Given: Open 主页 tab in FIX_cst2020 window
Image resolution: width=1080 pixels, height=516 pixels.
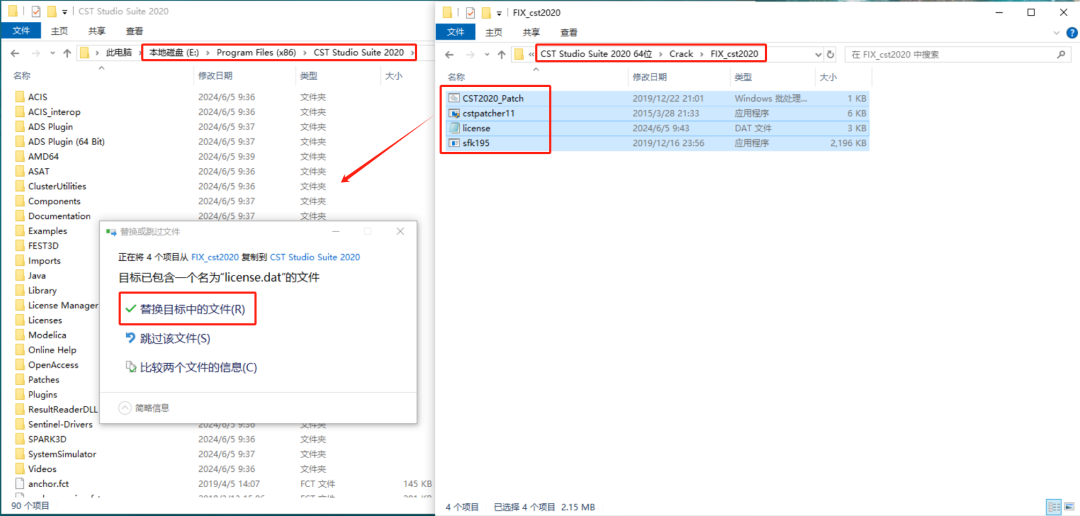Looking at the screenshot, I should click(x=494, y=32).
